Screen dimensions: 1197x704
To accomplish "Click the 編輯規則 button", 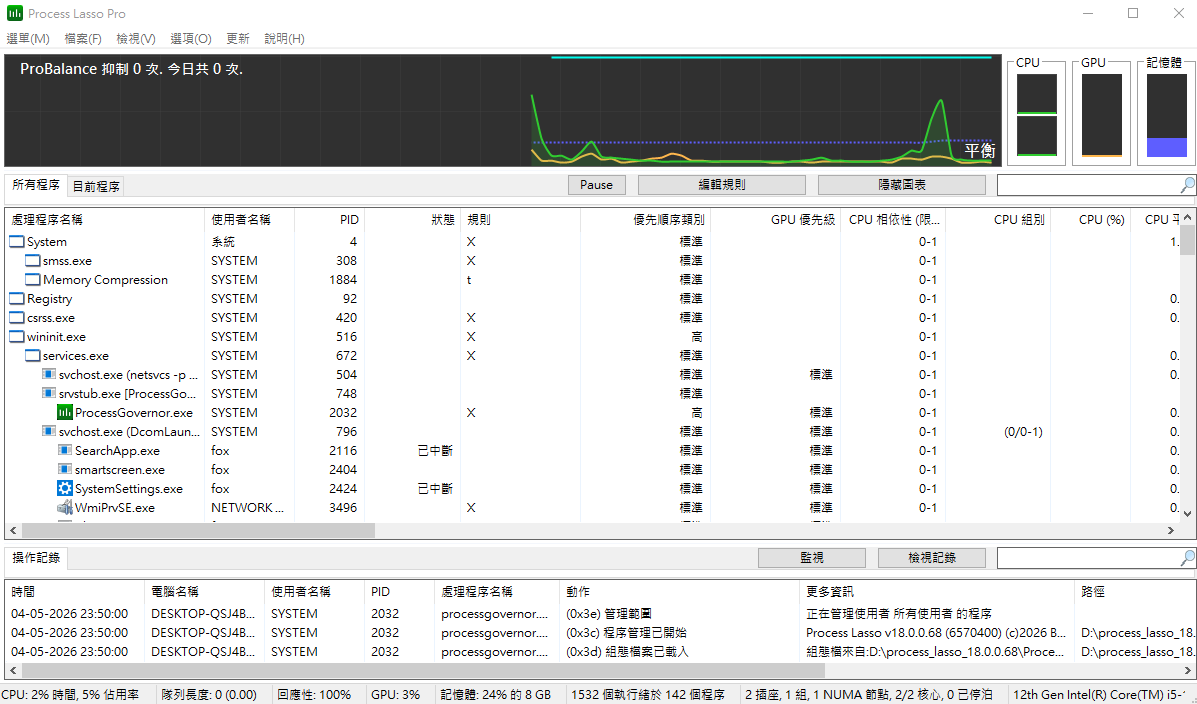I will 721,185.
